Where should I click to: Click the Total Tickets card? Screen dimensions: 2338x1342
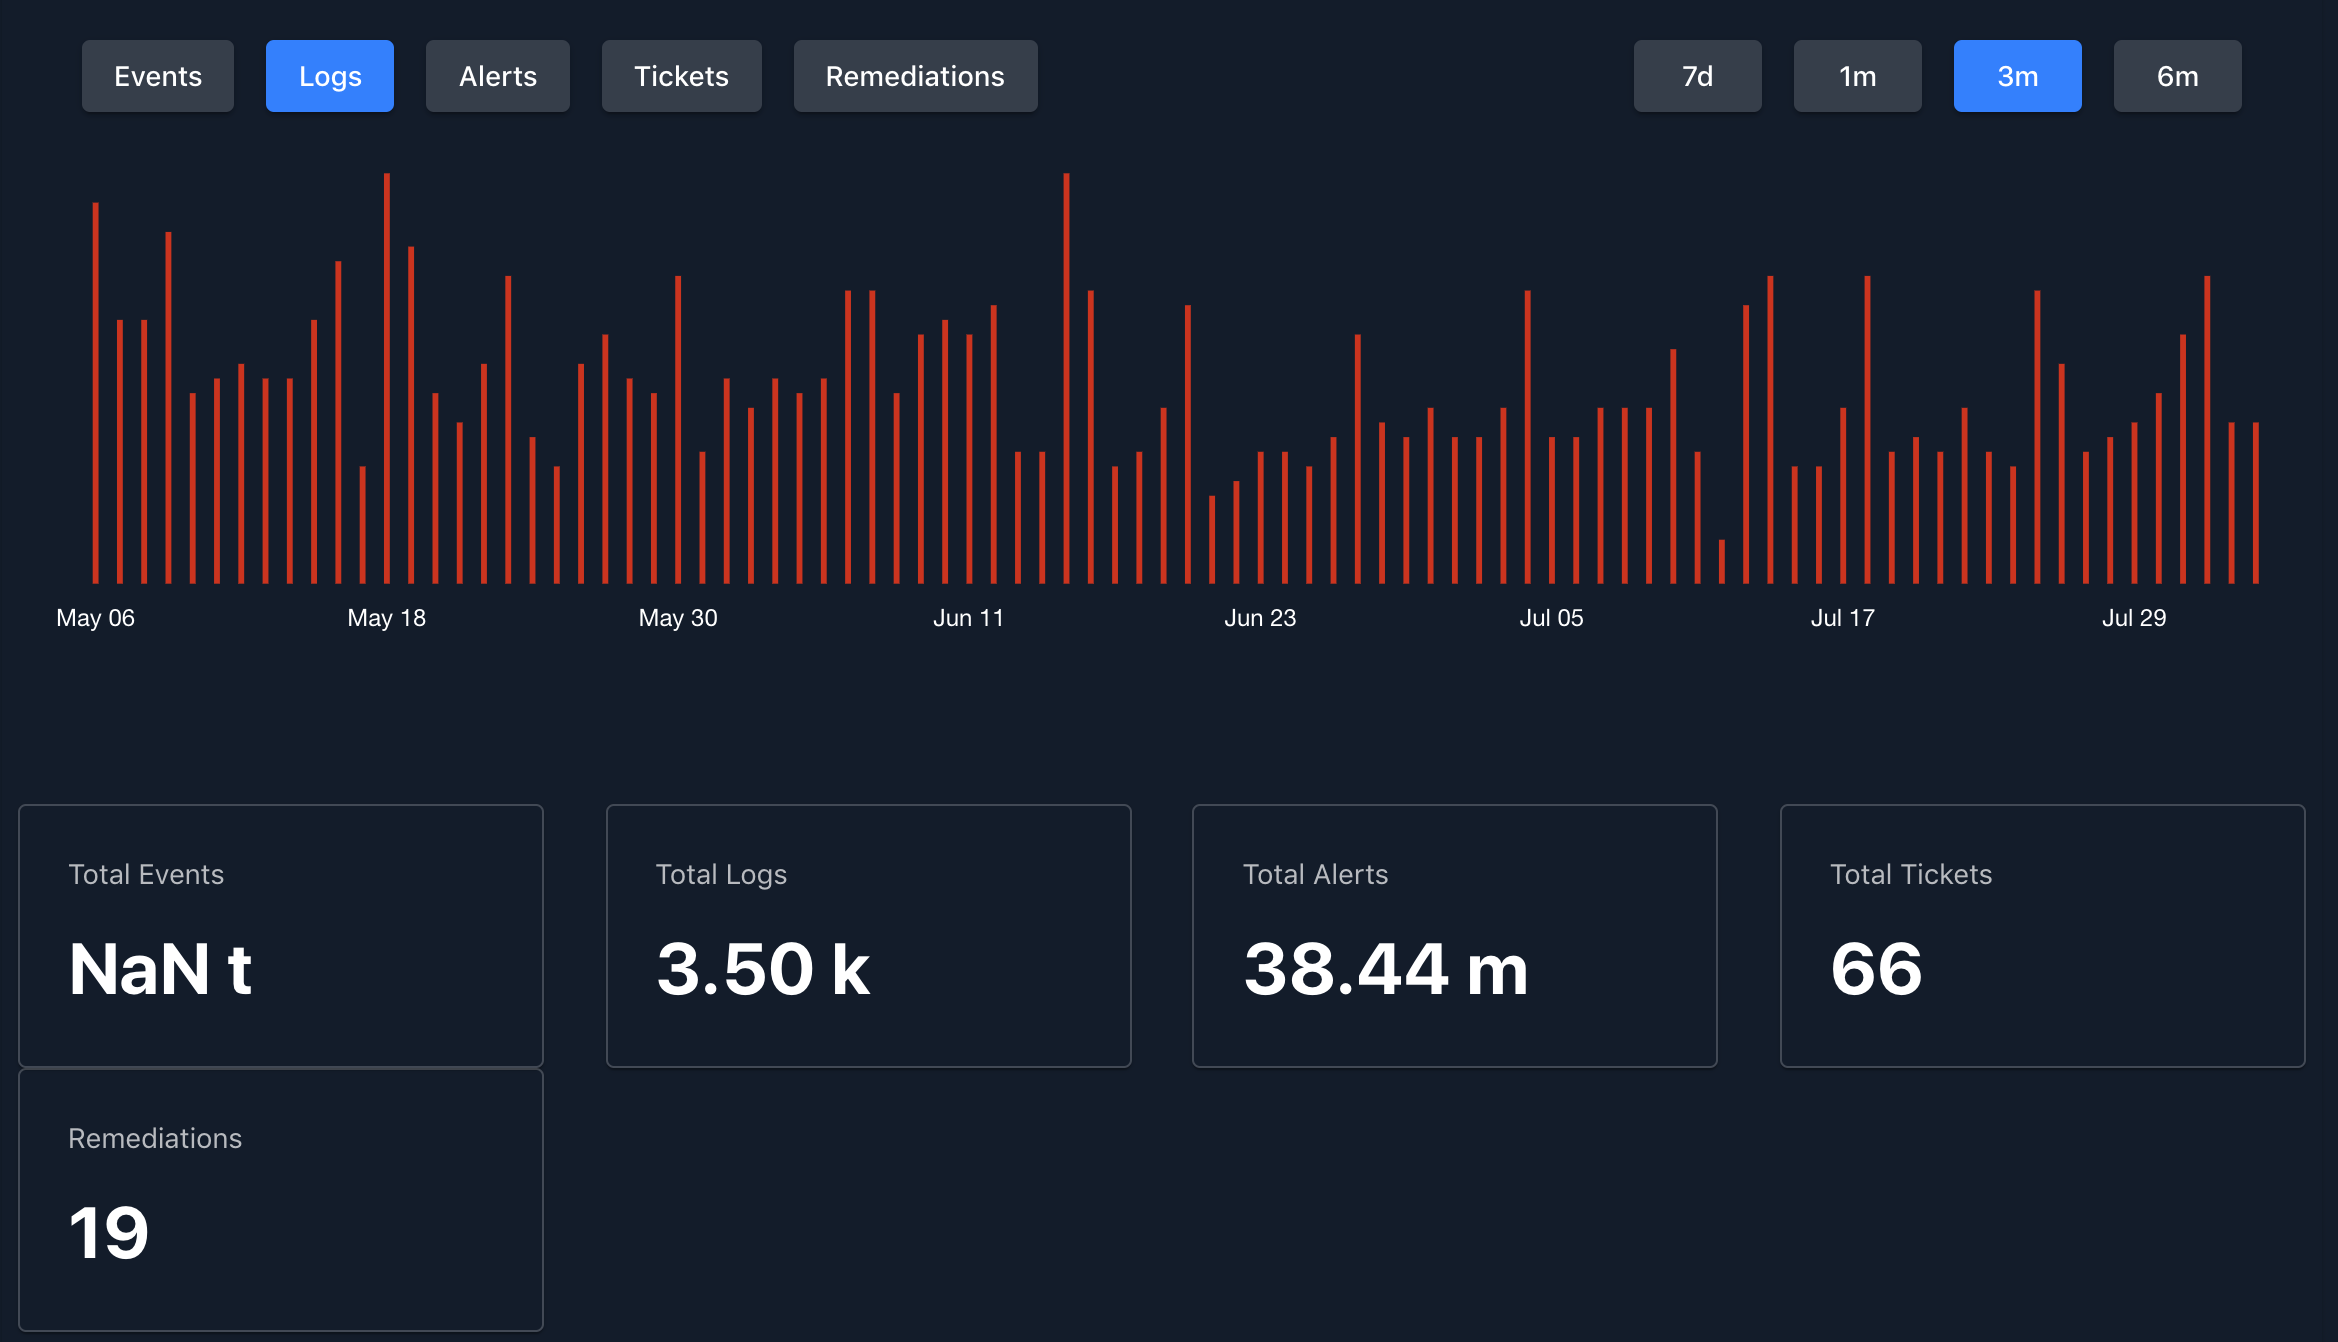click(2043, 936)
